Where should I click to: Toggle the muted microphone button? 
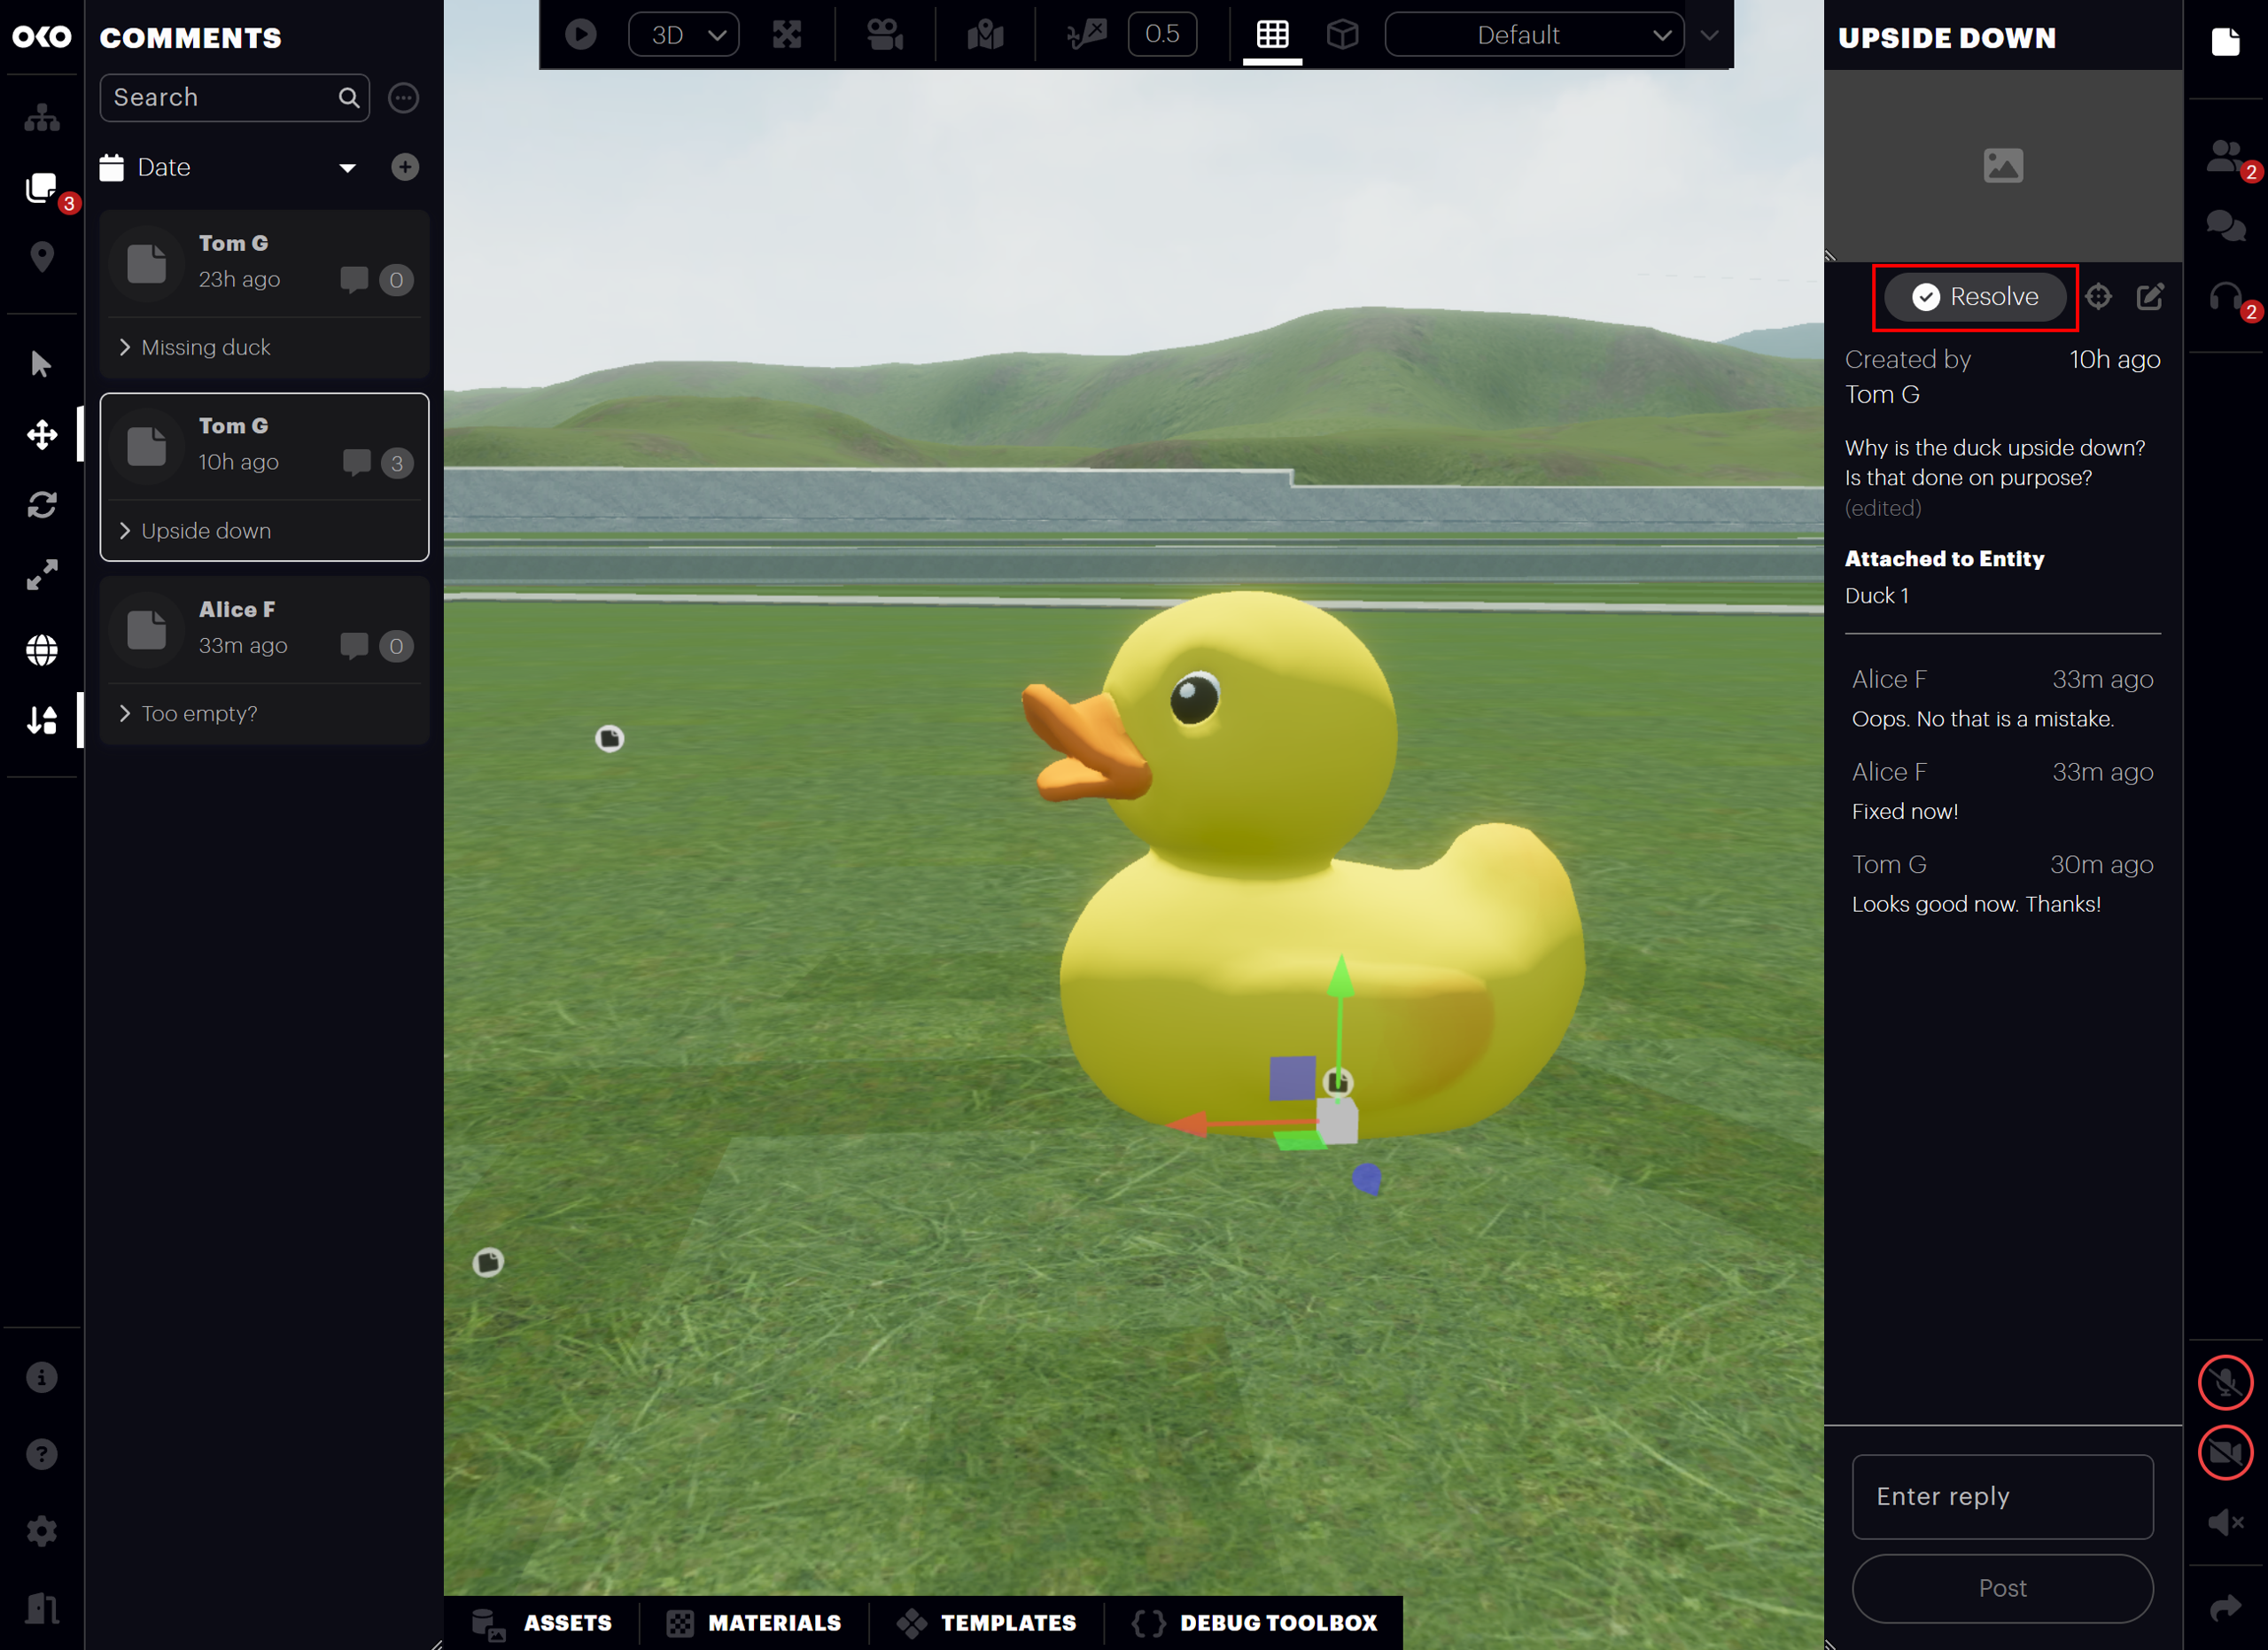coord(2225,1383)
